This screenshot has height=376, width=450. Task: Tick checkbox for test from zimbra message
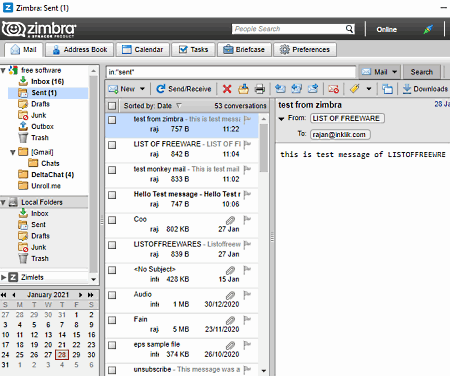click(x=112, y=120)
